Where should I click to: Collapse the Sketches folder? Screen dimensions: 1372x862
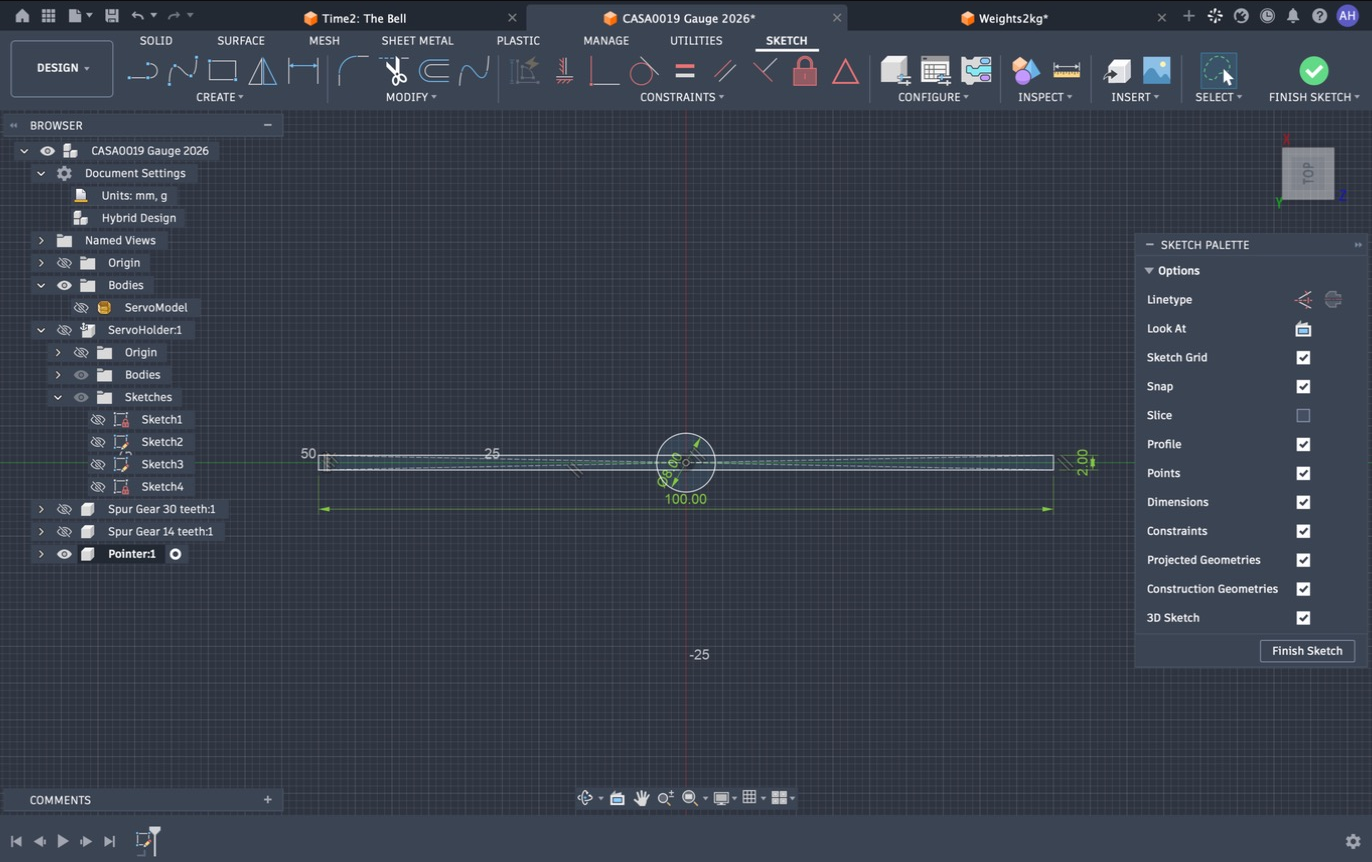coord(58,397)
